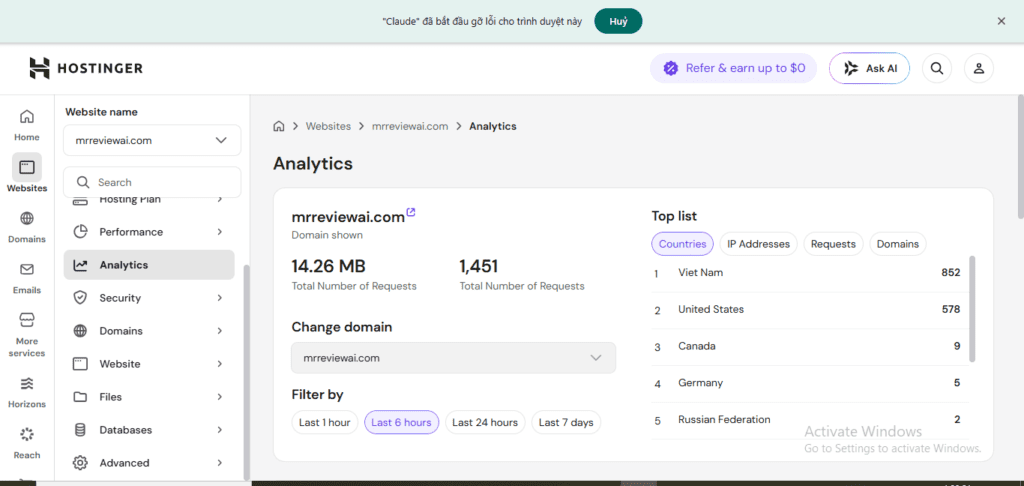Filter by Last 1 hour
The width and height of the screenshot is (1024, 486).
325,422
